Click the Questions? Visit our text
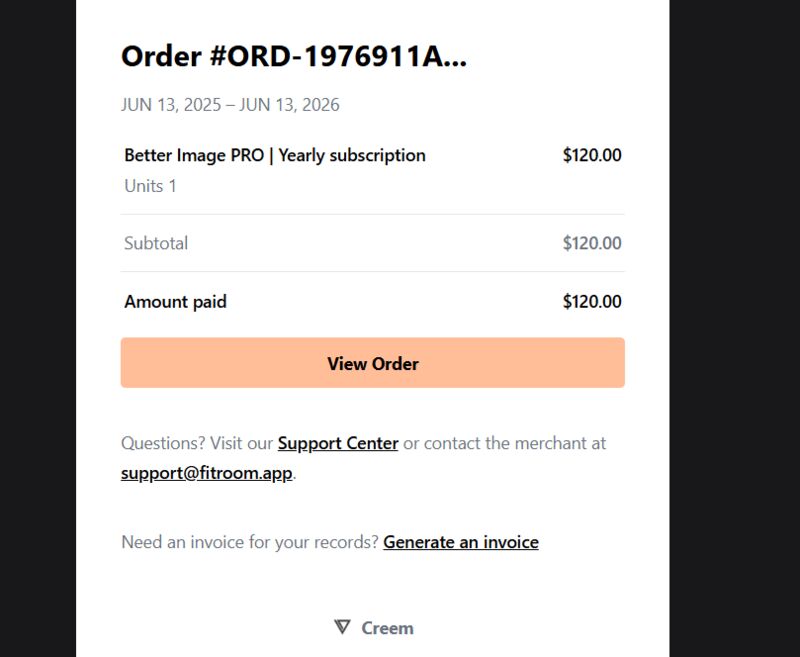 (x=197, y=443)
